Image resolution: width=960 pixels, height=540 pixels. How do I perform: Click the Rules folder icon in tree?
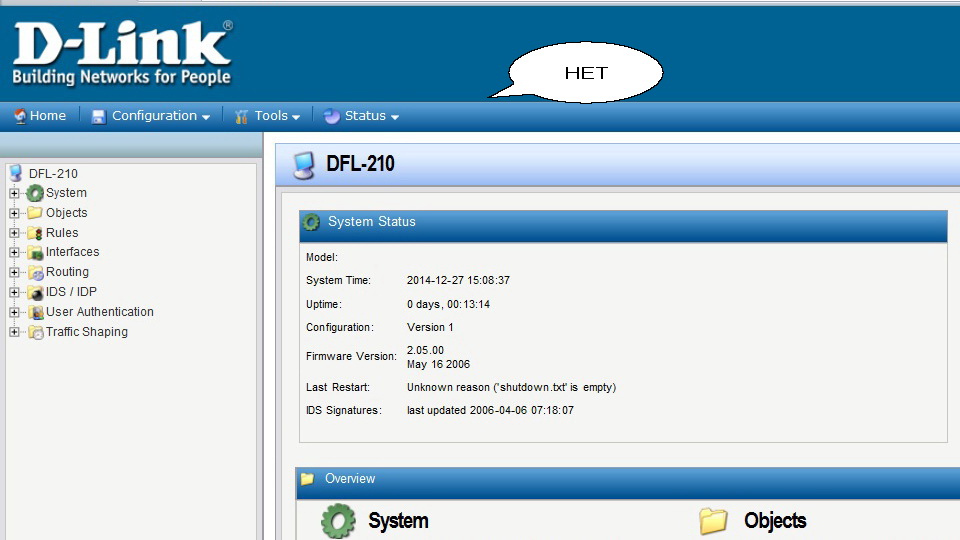(x=35, y=233)
